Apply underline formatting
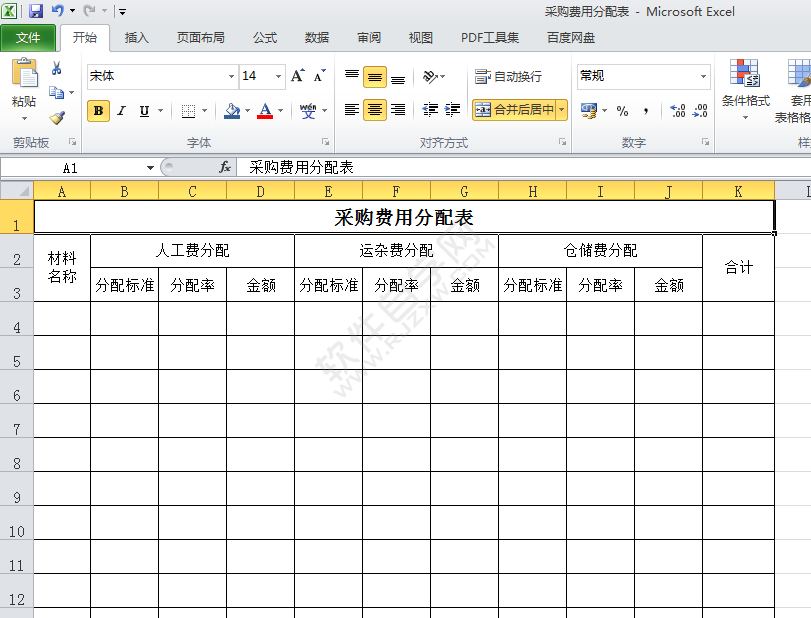This screenshot has width=811, height=618. pos(143,111)
